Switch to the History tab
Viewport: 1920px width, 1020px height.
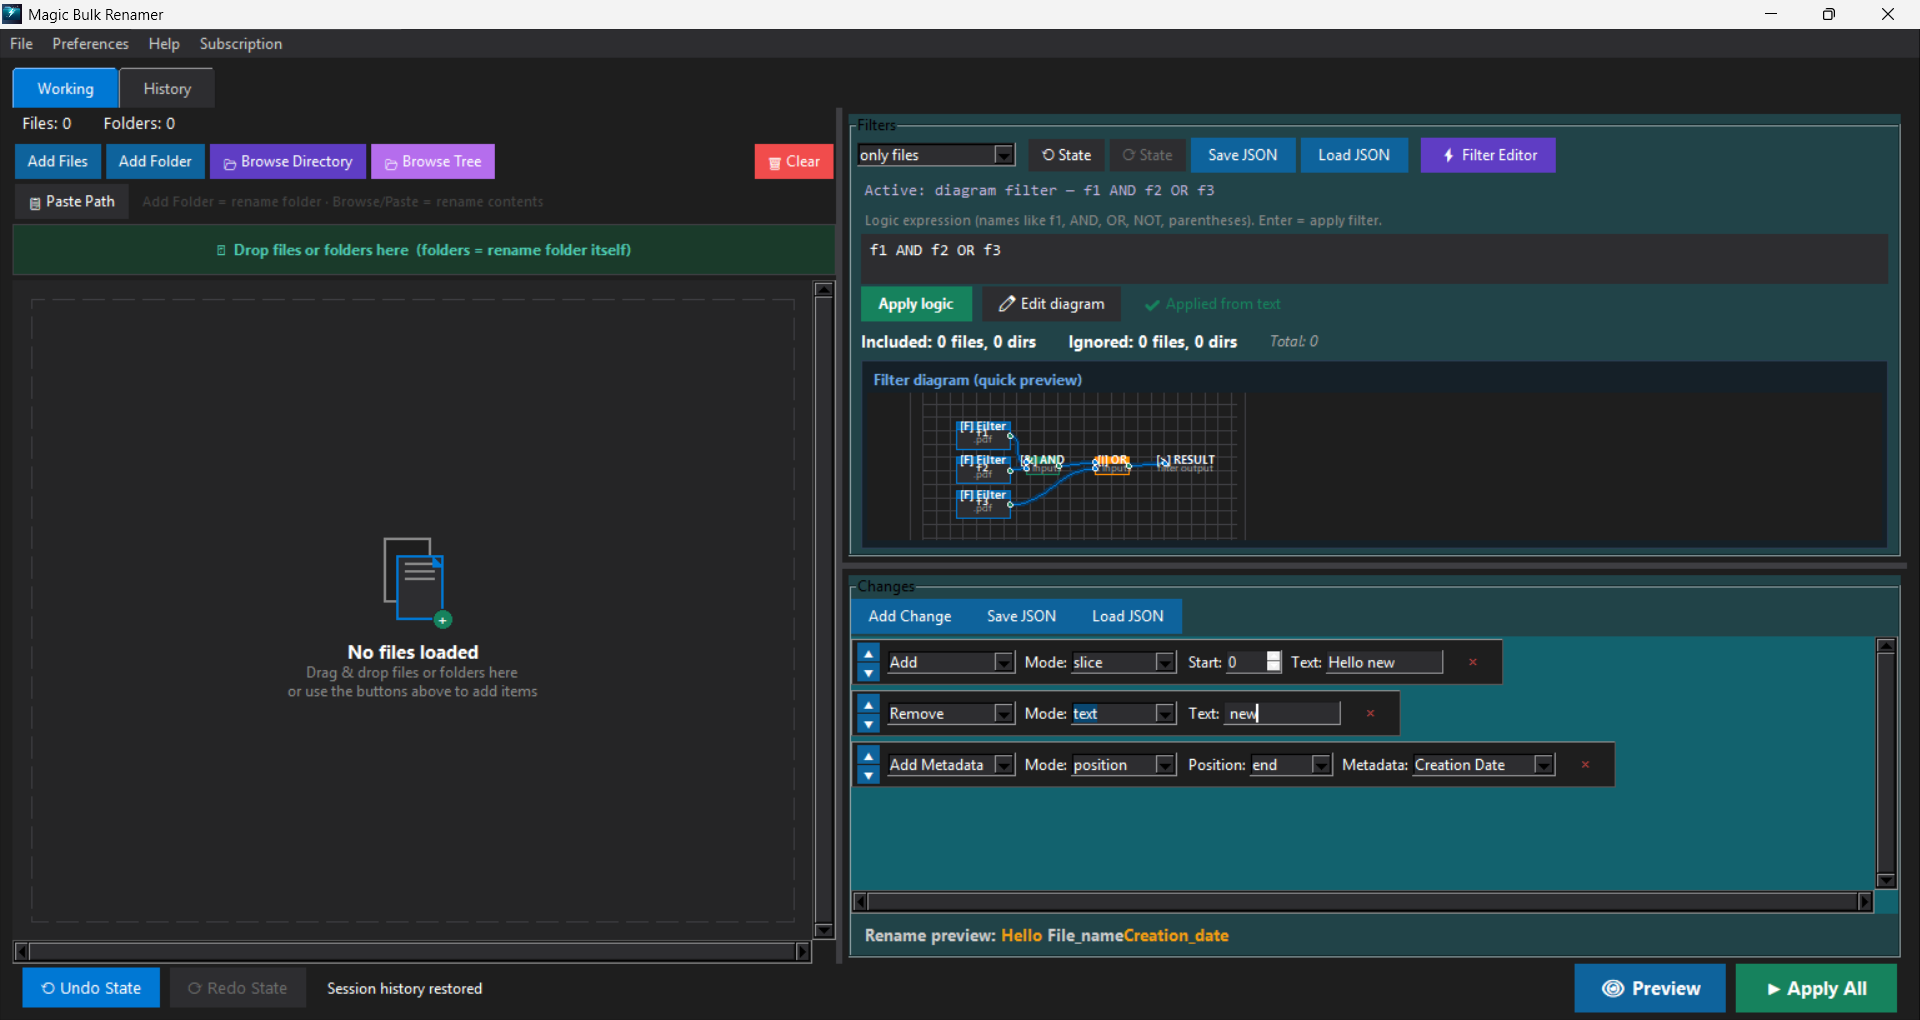pyautogui.click(x=167, y=88)
